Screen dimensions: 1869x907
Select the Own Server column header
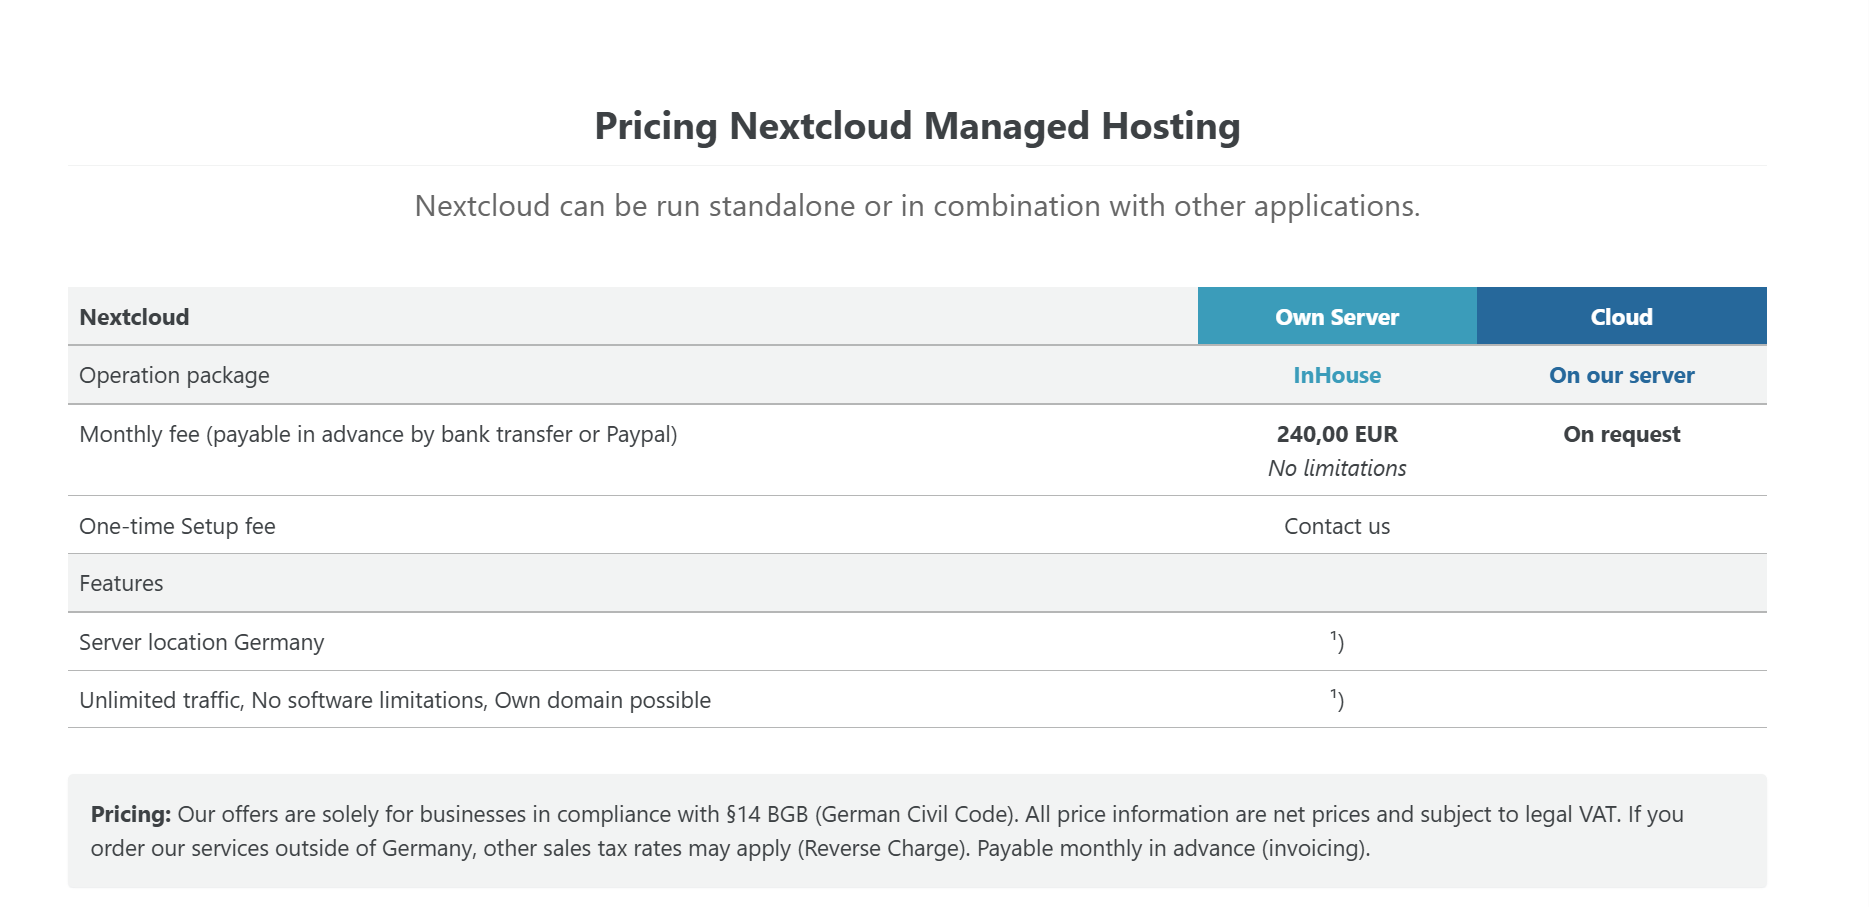[x=1337, y=316]
